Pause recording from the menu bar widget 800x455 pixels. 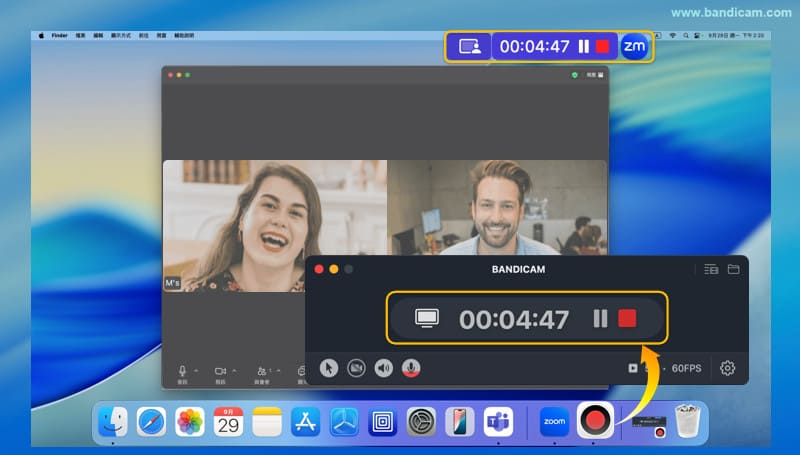(584, 46)
